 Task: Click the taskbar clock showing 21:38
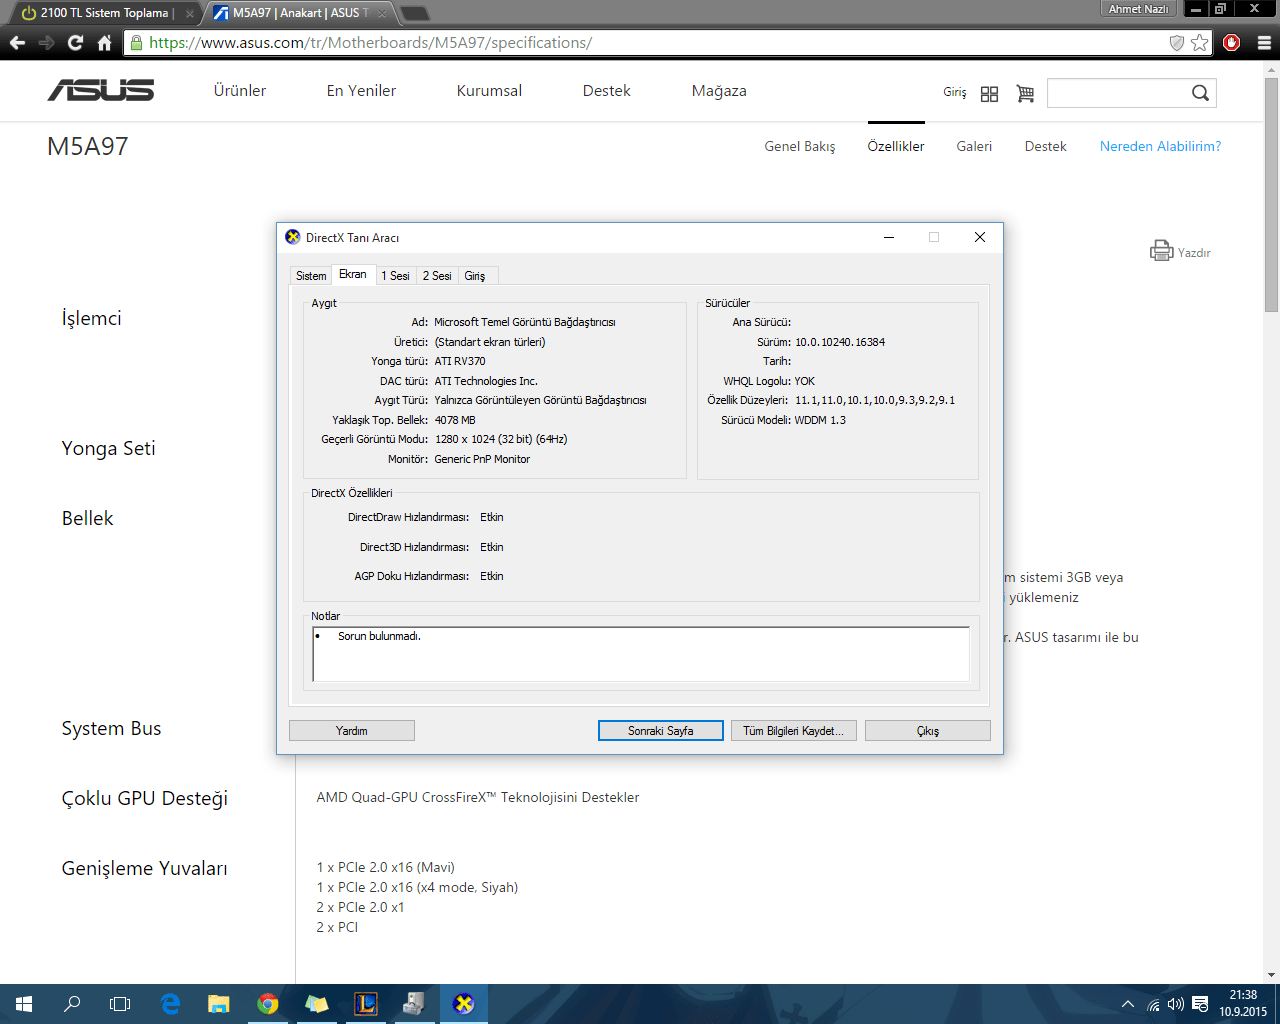[1243, 1004]
